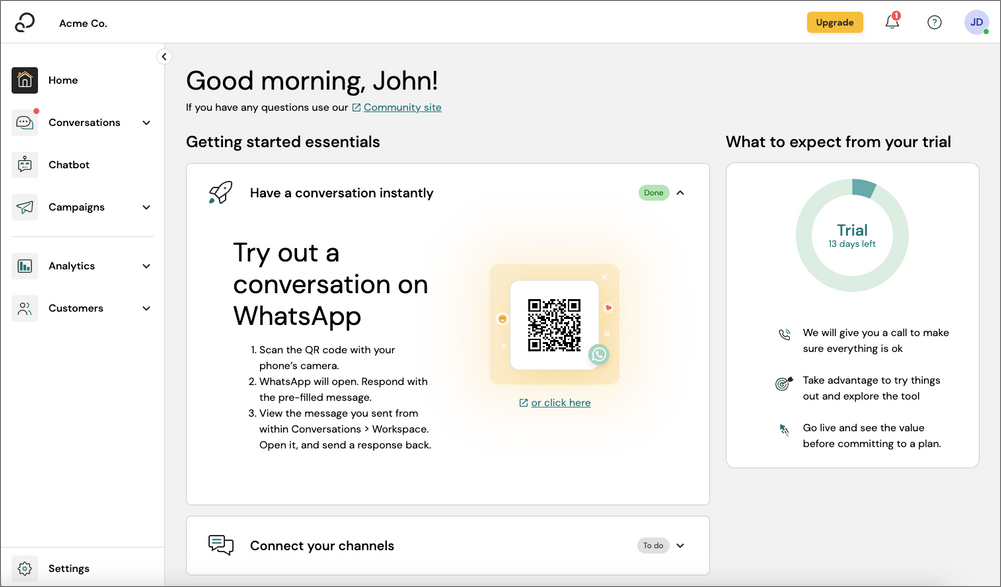This screenshot has width=1001, height=587.
Task: Open the Customers dropdown chevron
Action: tap(146, 308)
